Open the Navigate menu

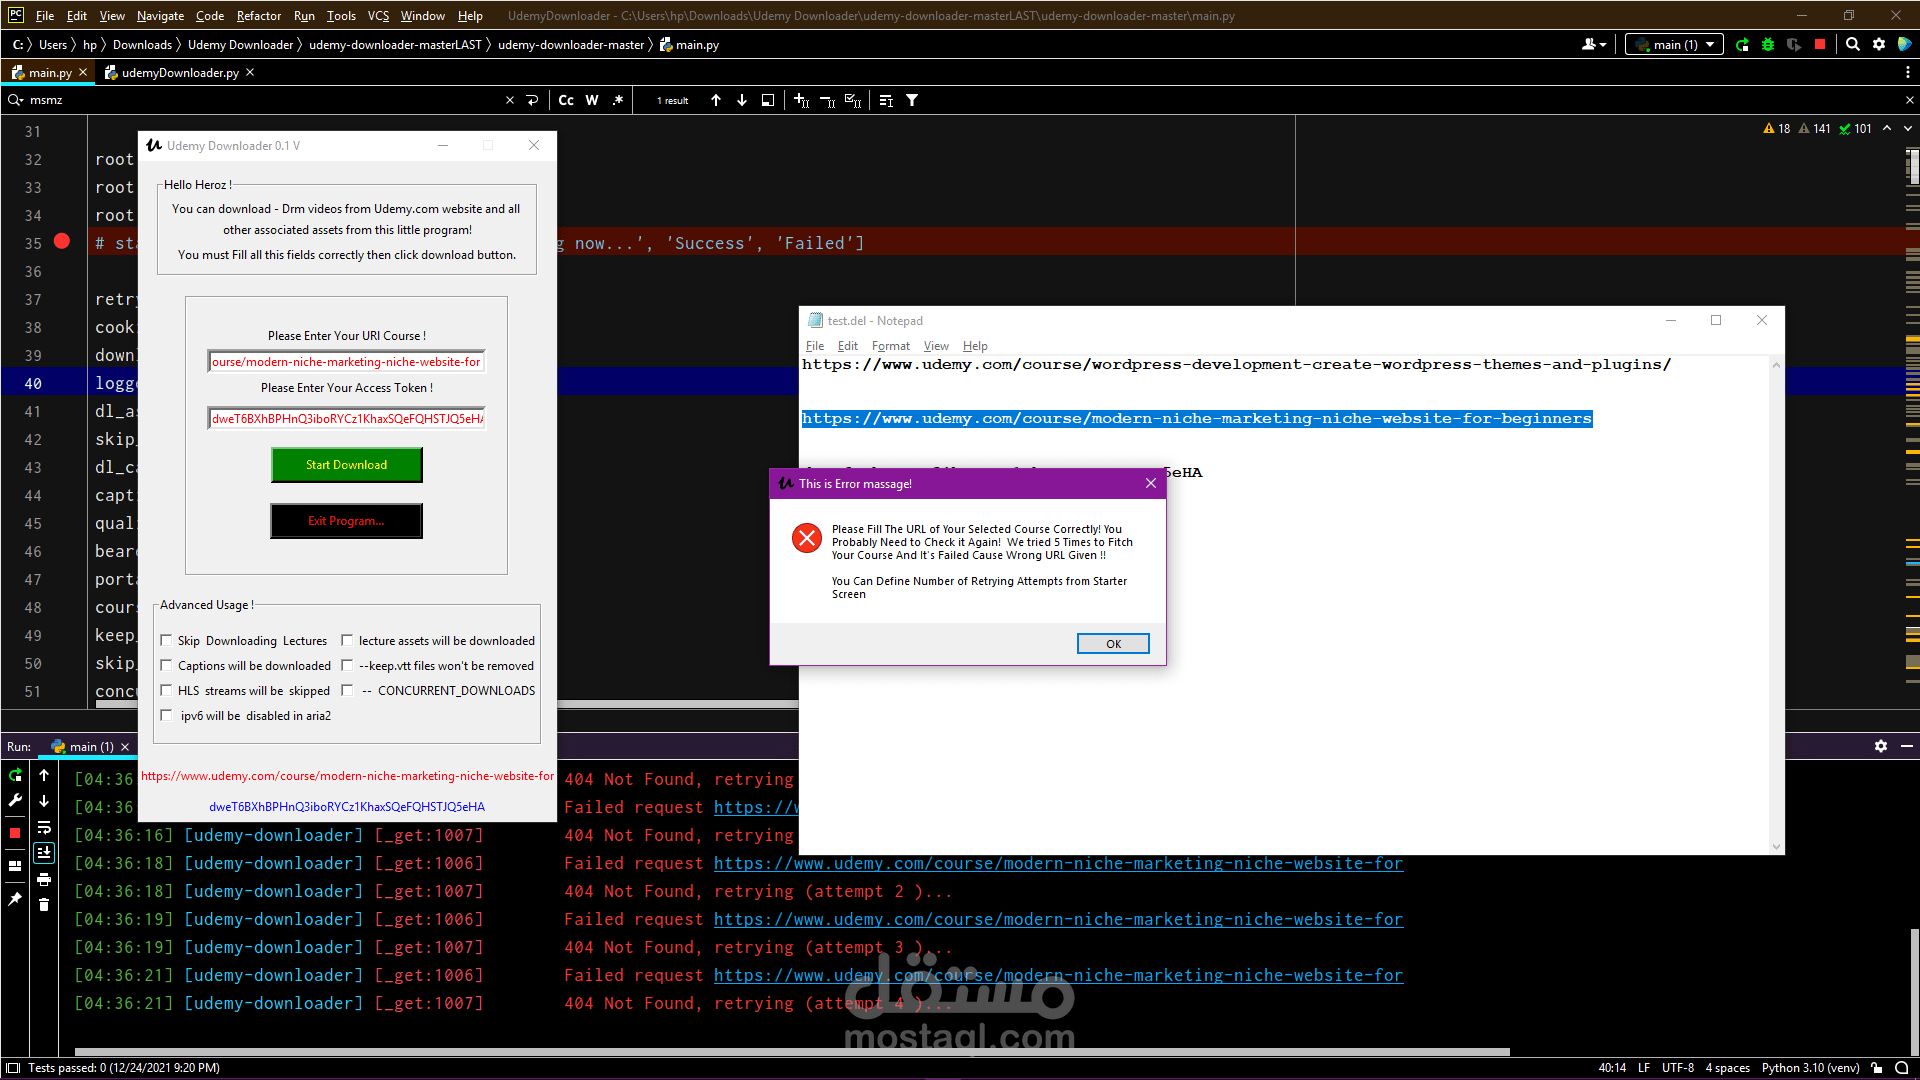[x=160, y=16]
